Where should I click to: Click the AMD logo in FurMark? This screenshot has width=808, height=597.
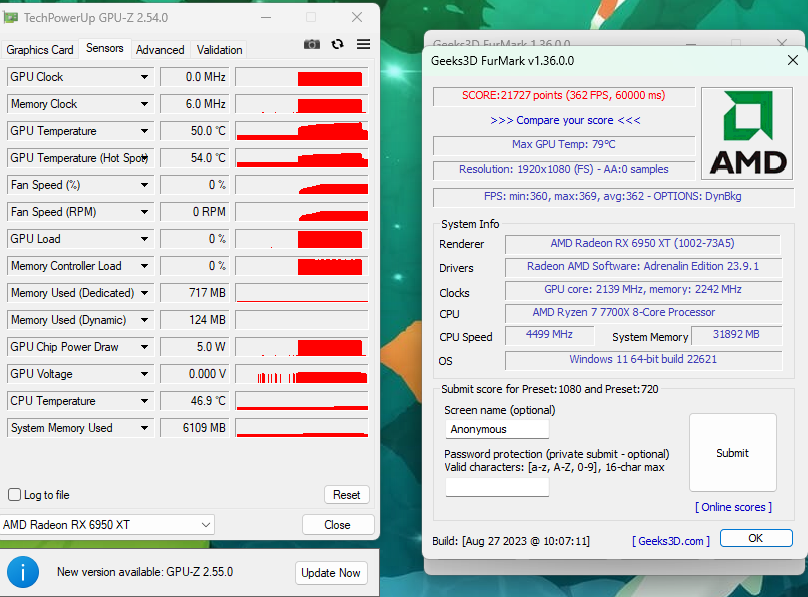point(747,133)
